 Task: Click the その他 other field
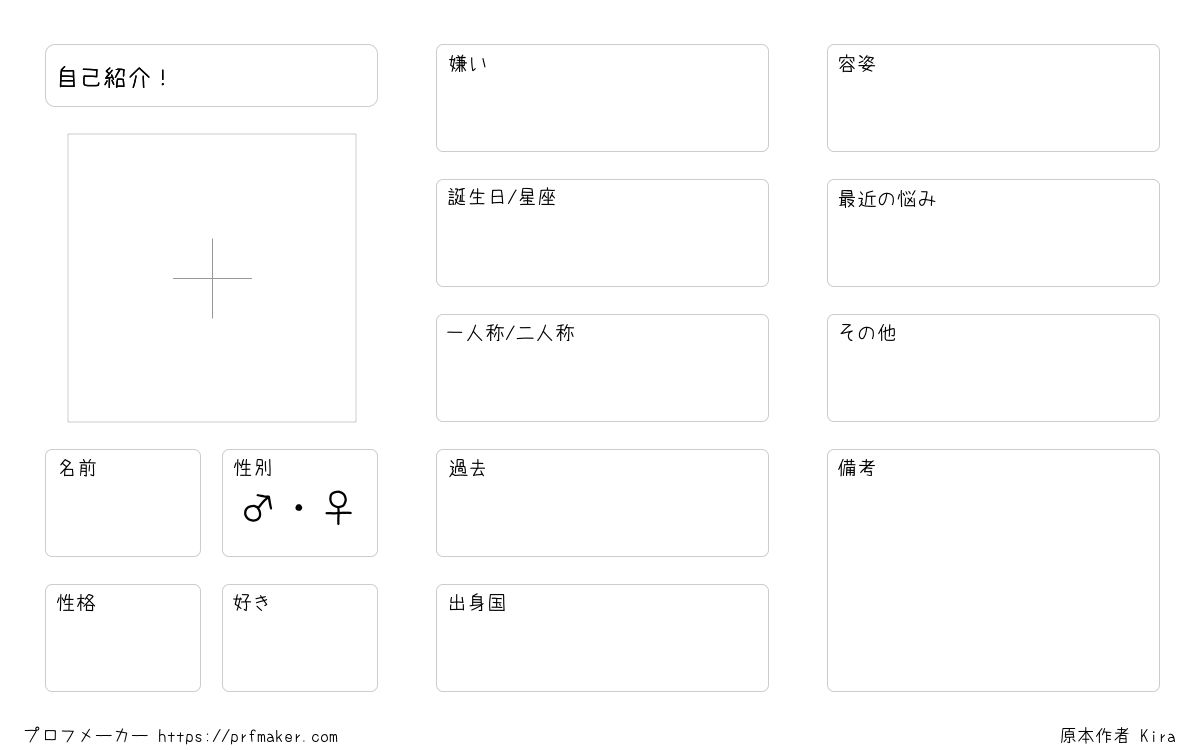point(993,368)
